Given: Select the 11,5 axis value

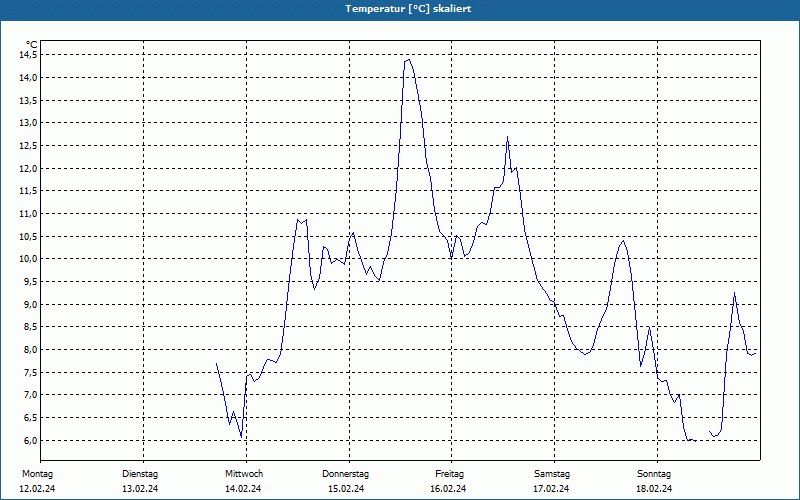Looking at the screenshot, I should pos(28,191).
